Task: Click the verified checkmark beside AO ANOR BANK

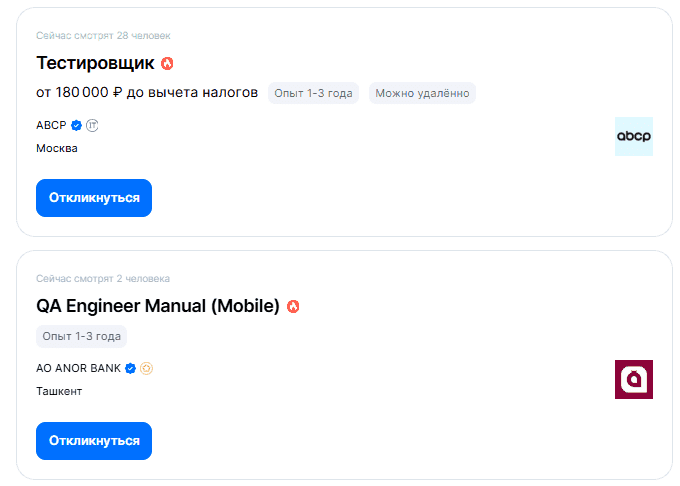Action: click(x=130, y=368)
